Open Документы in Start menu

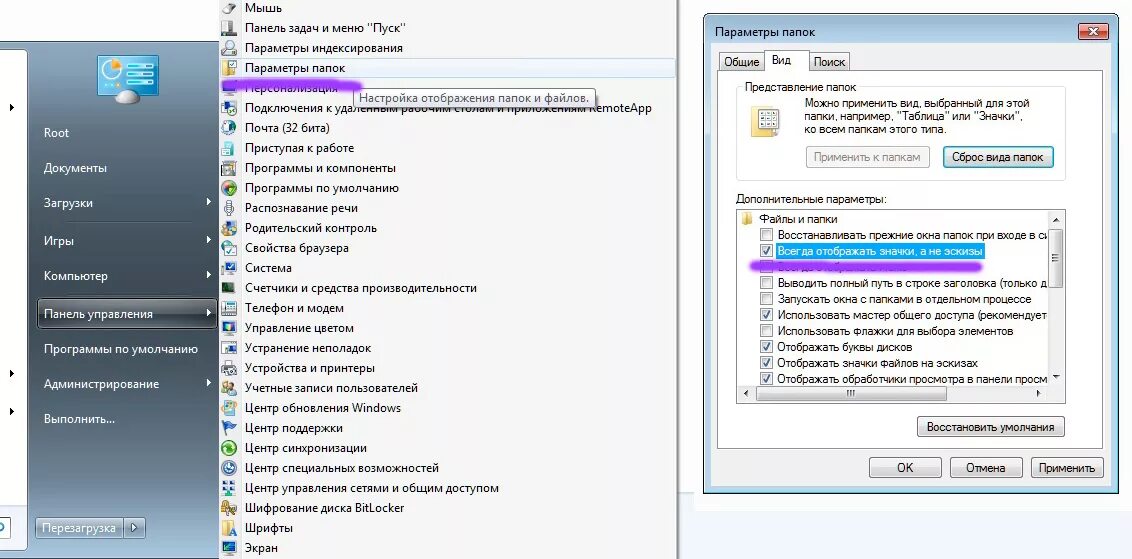pyautogui.click(x=75, y=168)
